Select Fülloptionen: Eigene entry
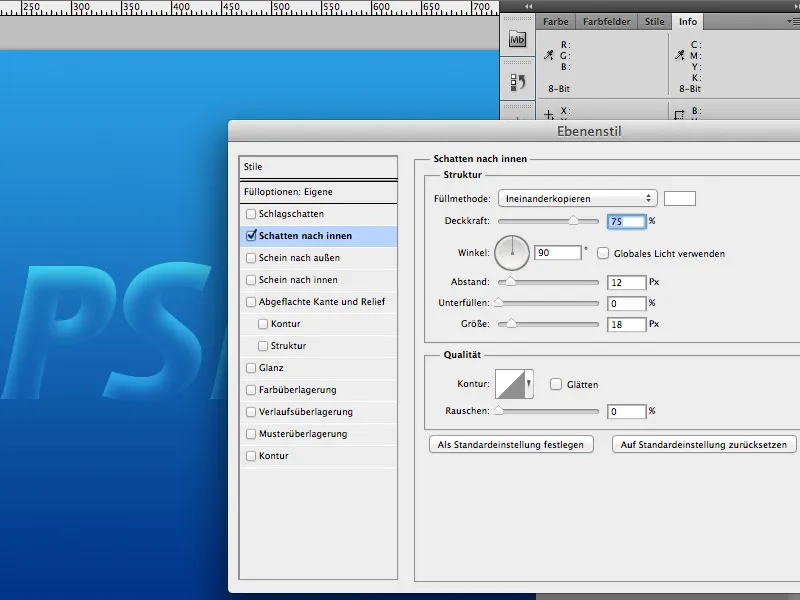The image size is (800, 600). [x=318, y=192]
